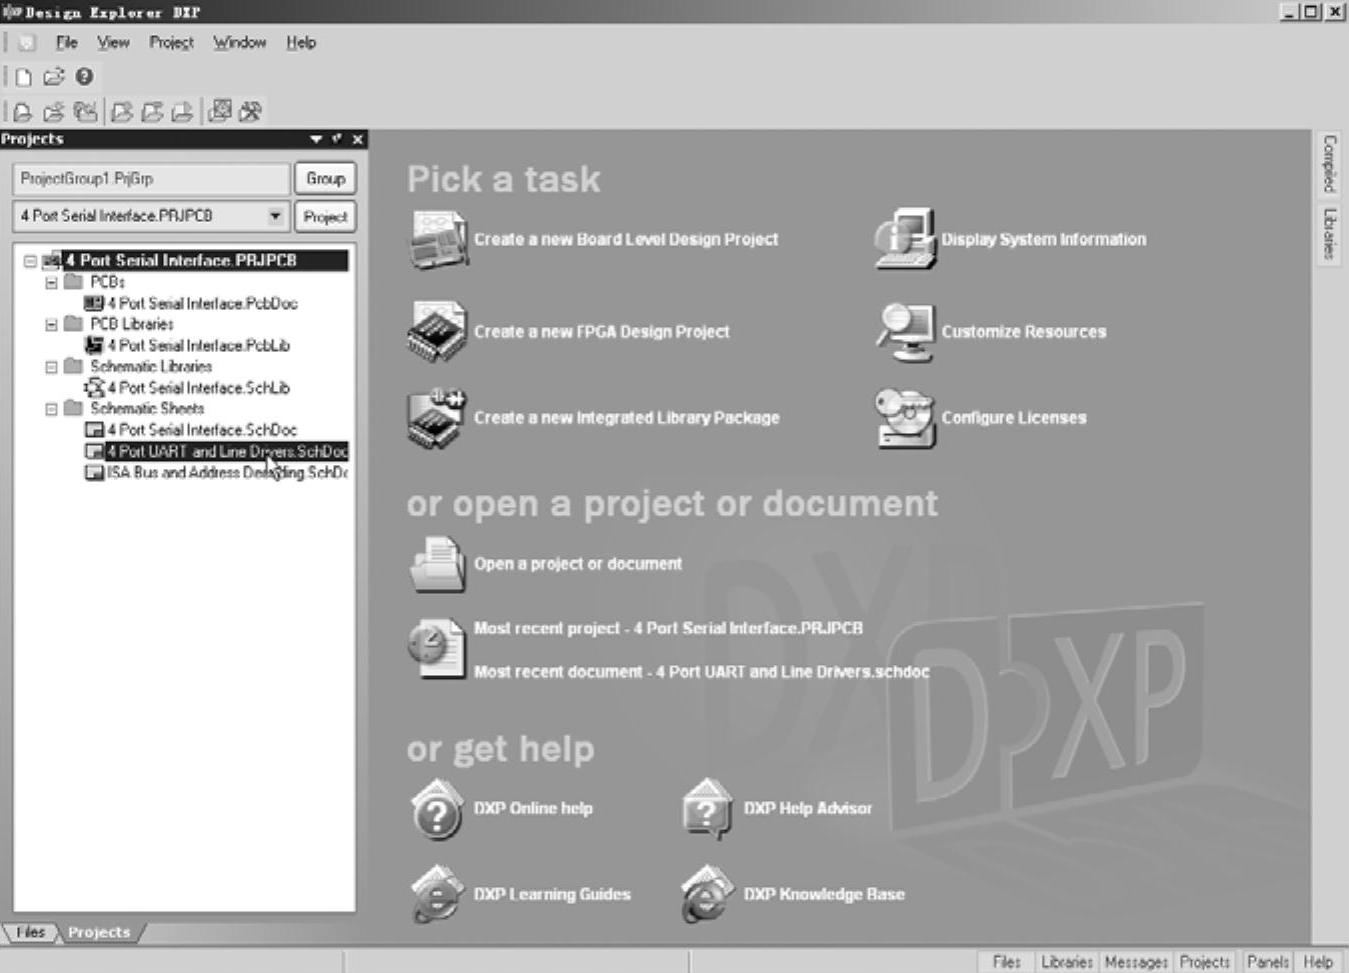1349x973 pixels.
Task: Collapse the Schematic Sheets folder
Action: pyautogui.click(x=52, y=409)
